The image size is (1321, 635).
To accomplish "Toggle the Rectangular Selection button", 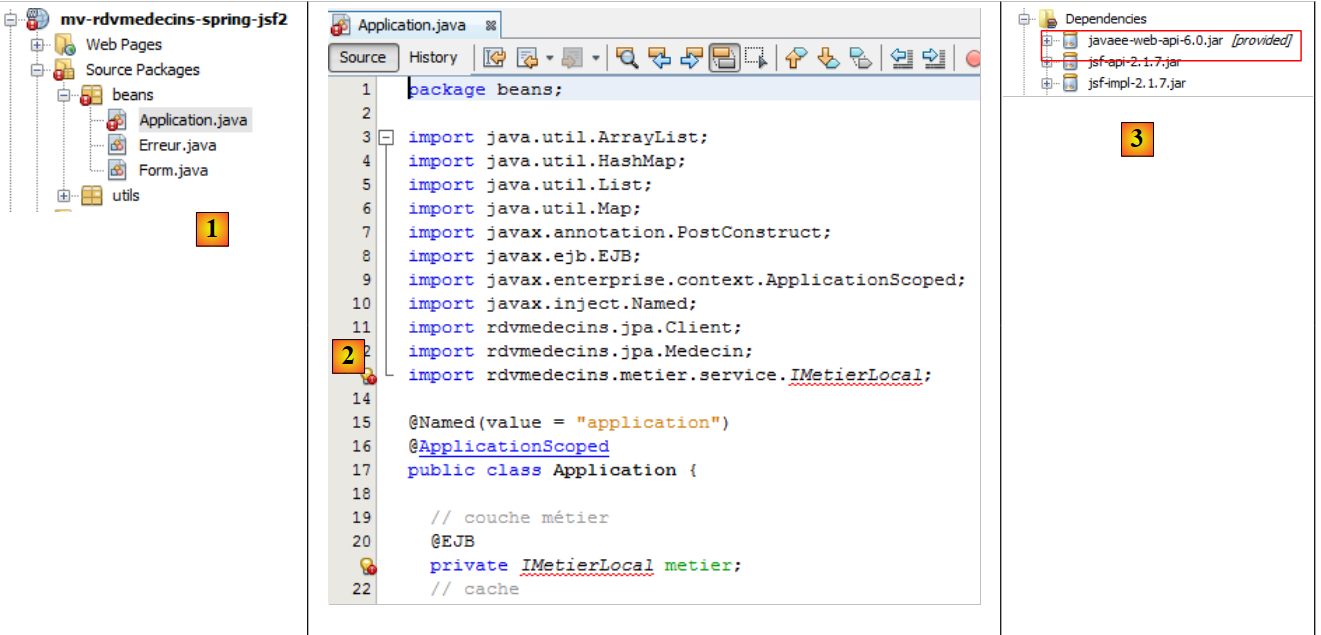I will coord(755,58).
